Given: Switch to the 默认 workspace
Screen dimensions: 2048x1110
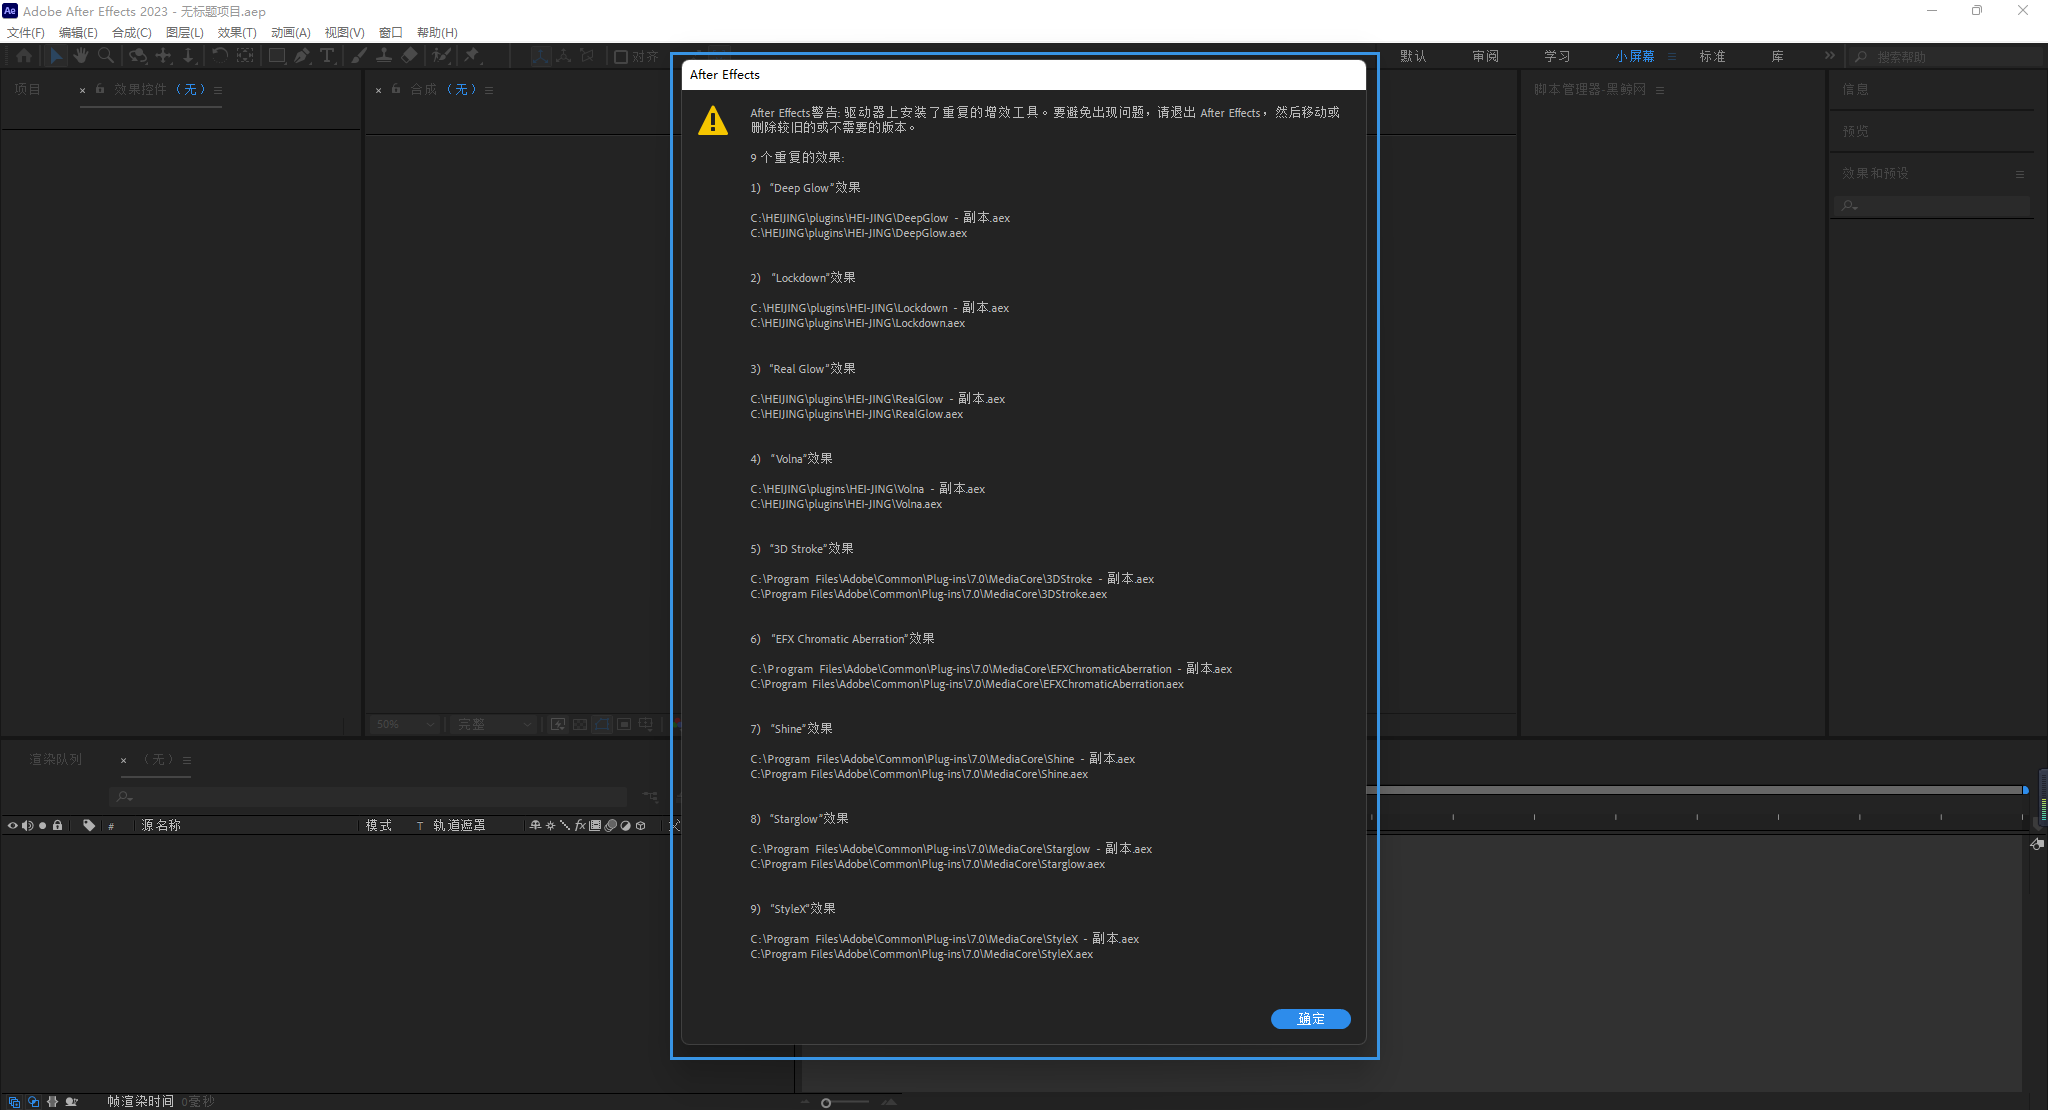Looking at the screenshot, I should (1413, 56).
